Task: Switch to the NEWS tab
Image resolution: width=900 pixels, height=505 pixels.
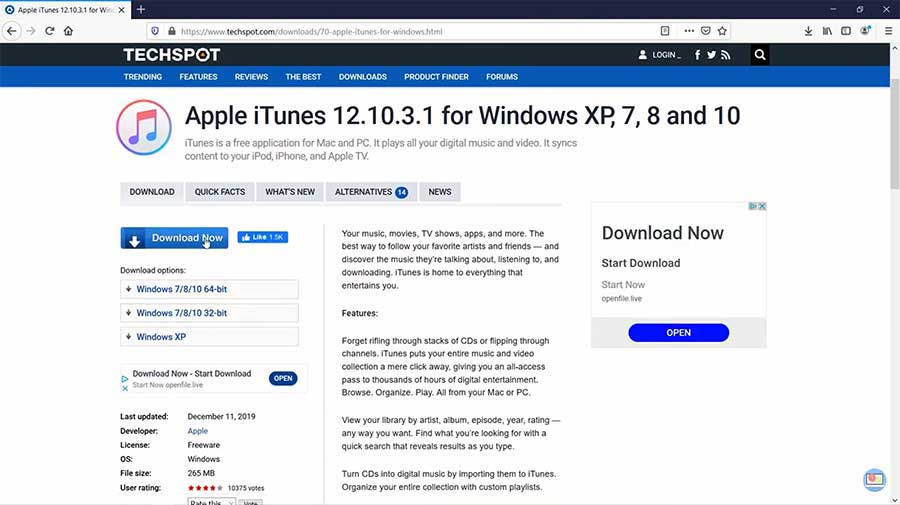Action: click(x=440, y=192)
